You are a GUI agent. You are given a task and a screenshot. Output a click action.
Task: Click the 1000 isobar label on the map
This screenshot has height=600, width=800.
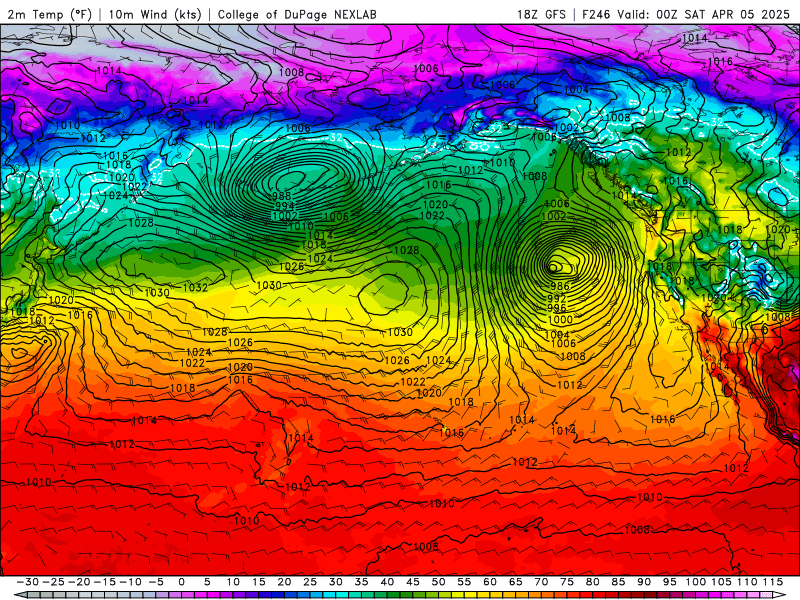coord(560,320)
